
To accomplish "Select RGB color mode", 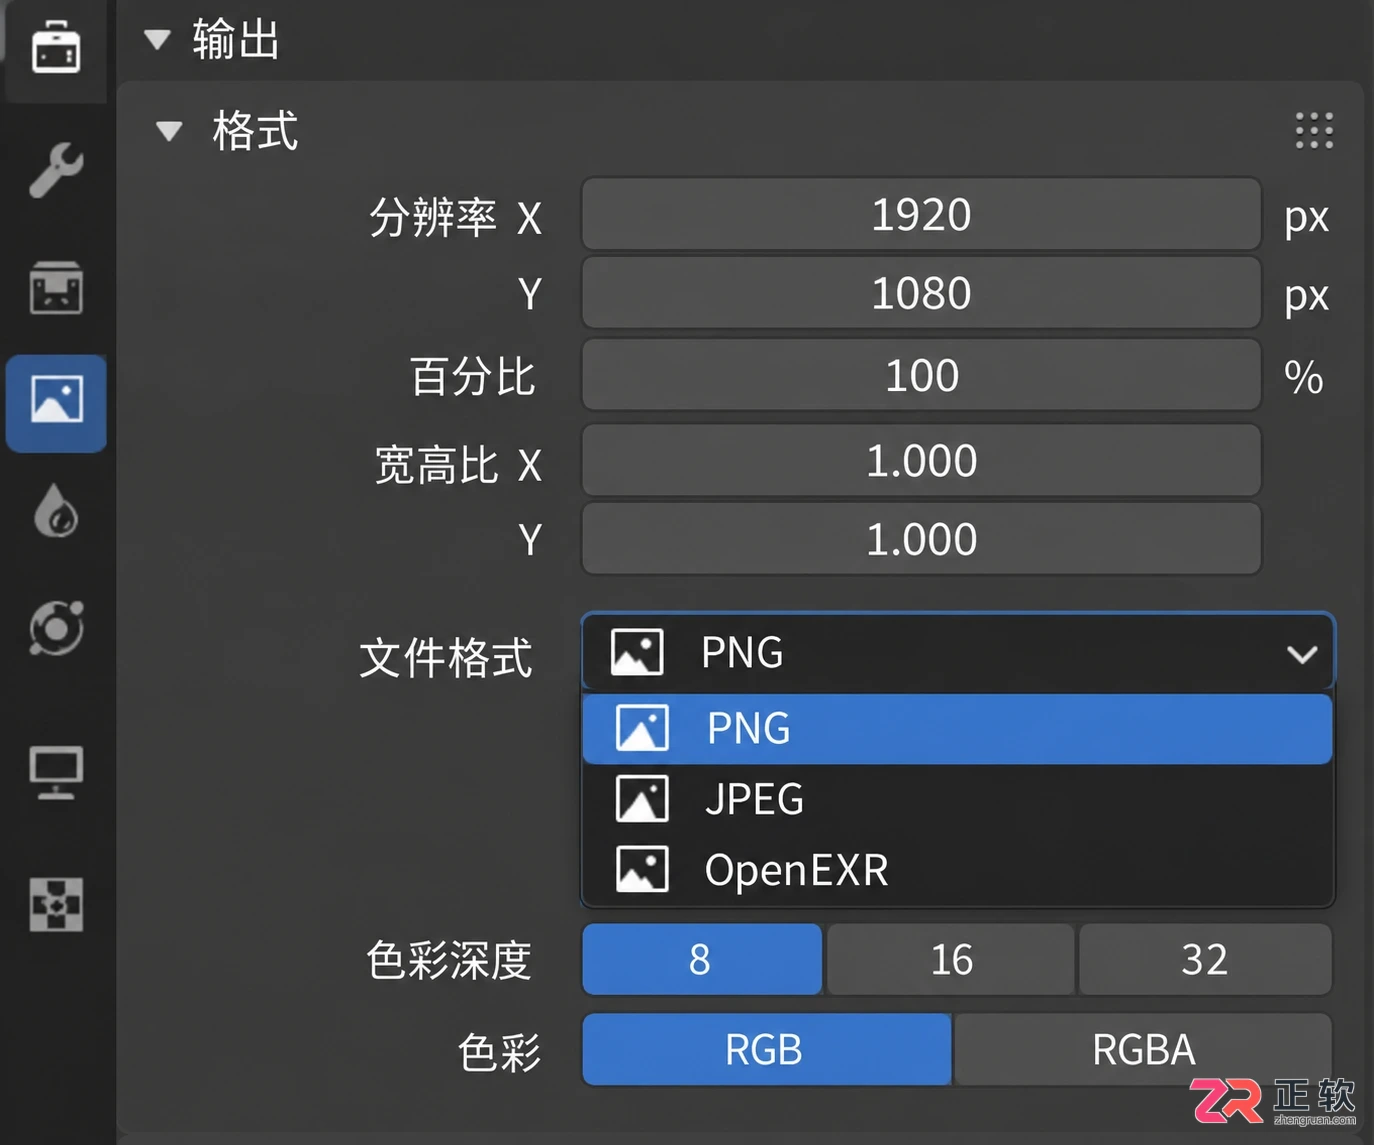I will pyautogui.click(x=766, y=1049).
